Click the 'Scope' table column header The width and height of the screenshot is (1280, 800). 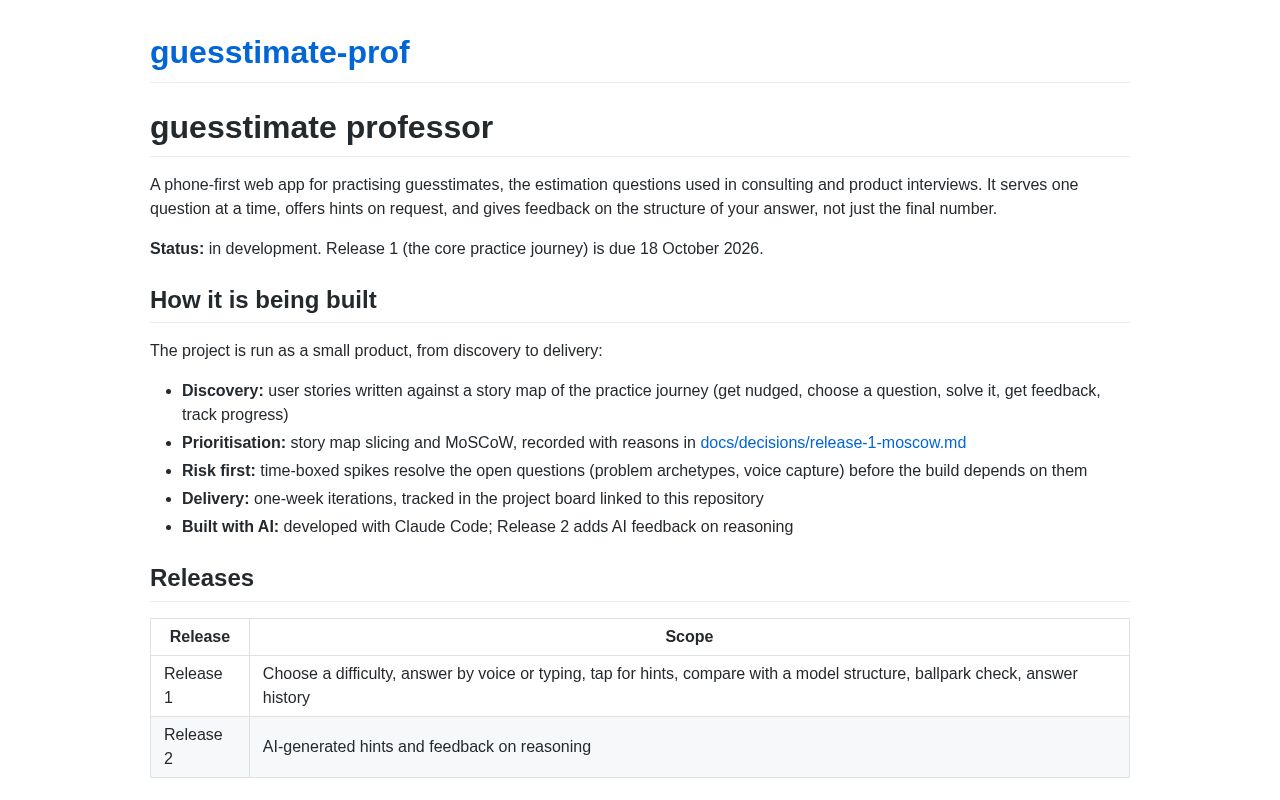coord(689,637)
